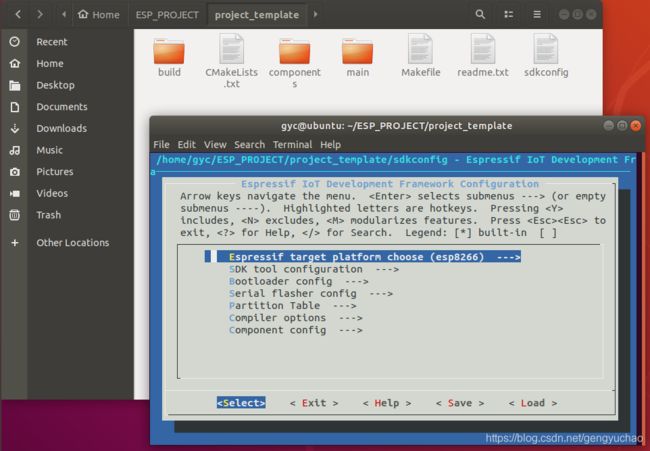The image size is (650, 451).
Task: Open the terminal Search menu
Action: pyautogui.click(x=250, y=145)
